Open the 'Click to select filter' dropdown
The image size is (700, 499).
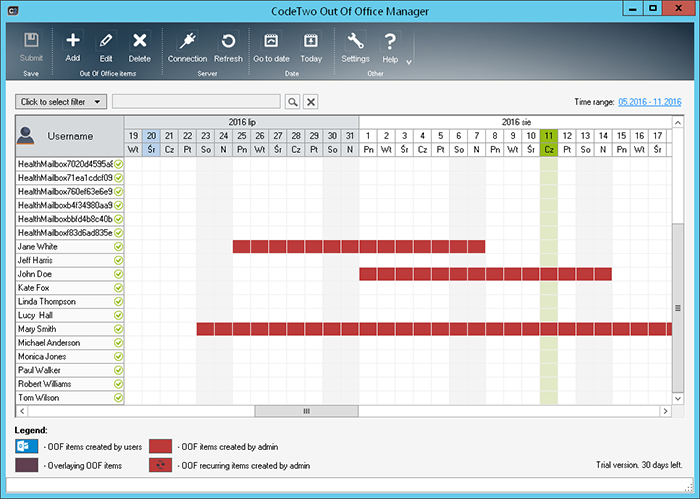[61, 102]
